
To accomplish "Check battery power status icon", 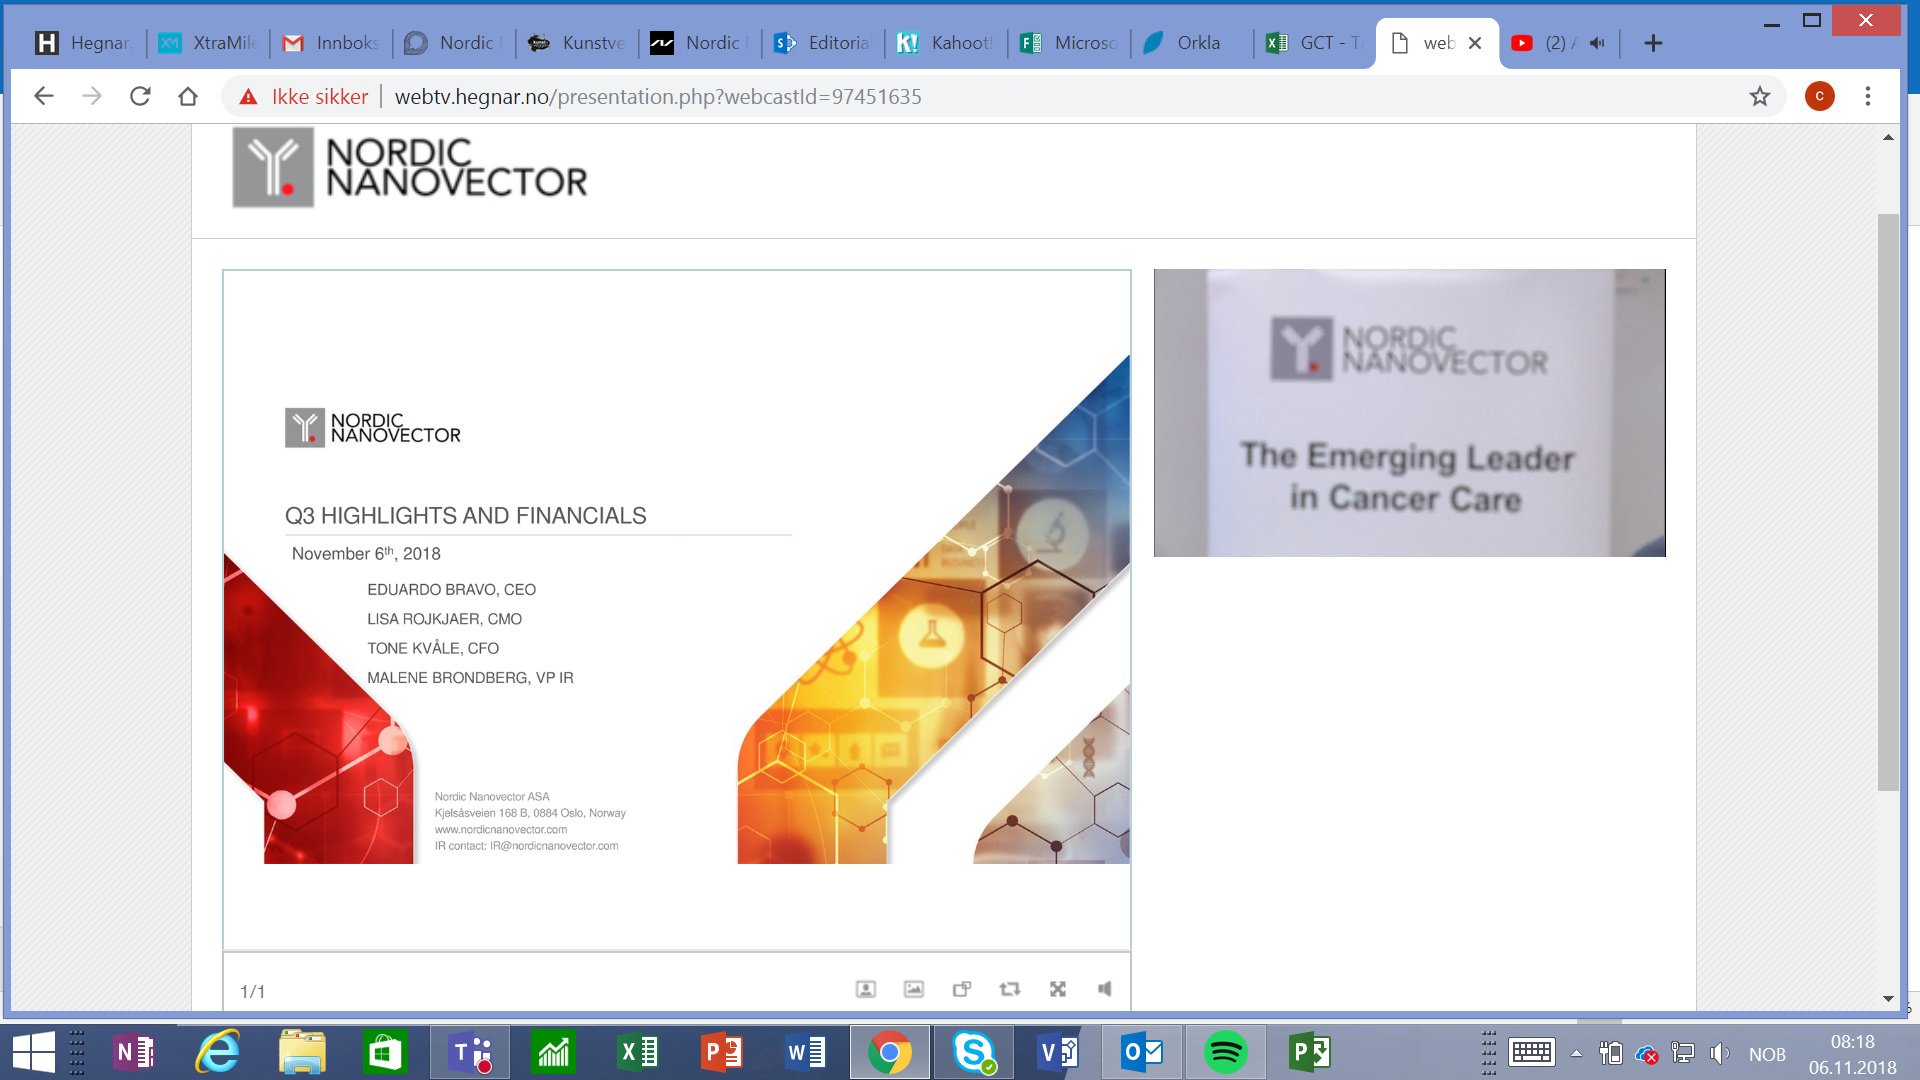I will (1611, 1053).
